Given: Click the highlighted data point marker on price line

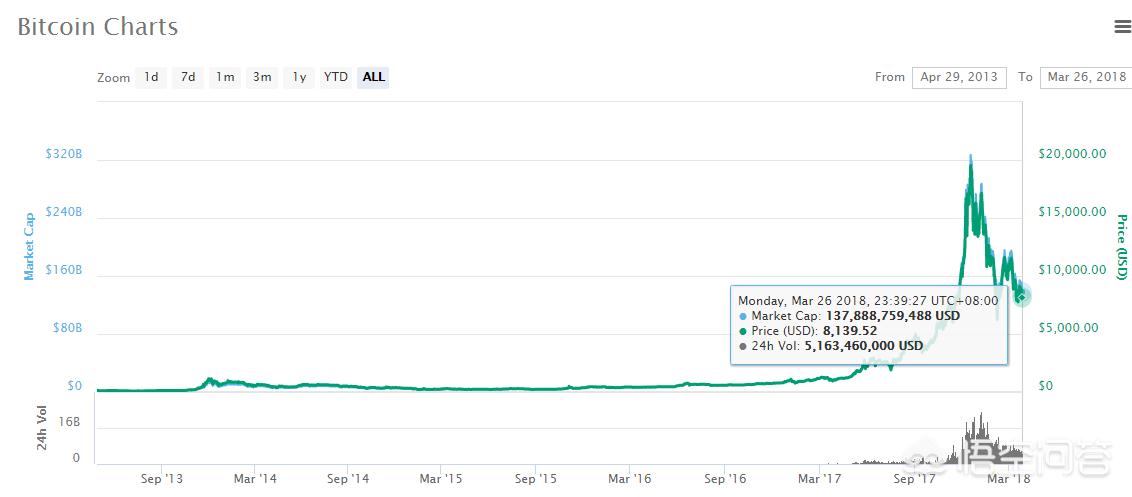Looking at the screenshot, I should pos(1022,295).
